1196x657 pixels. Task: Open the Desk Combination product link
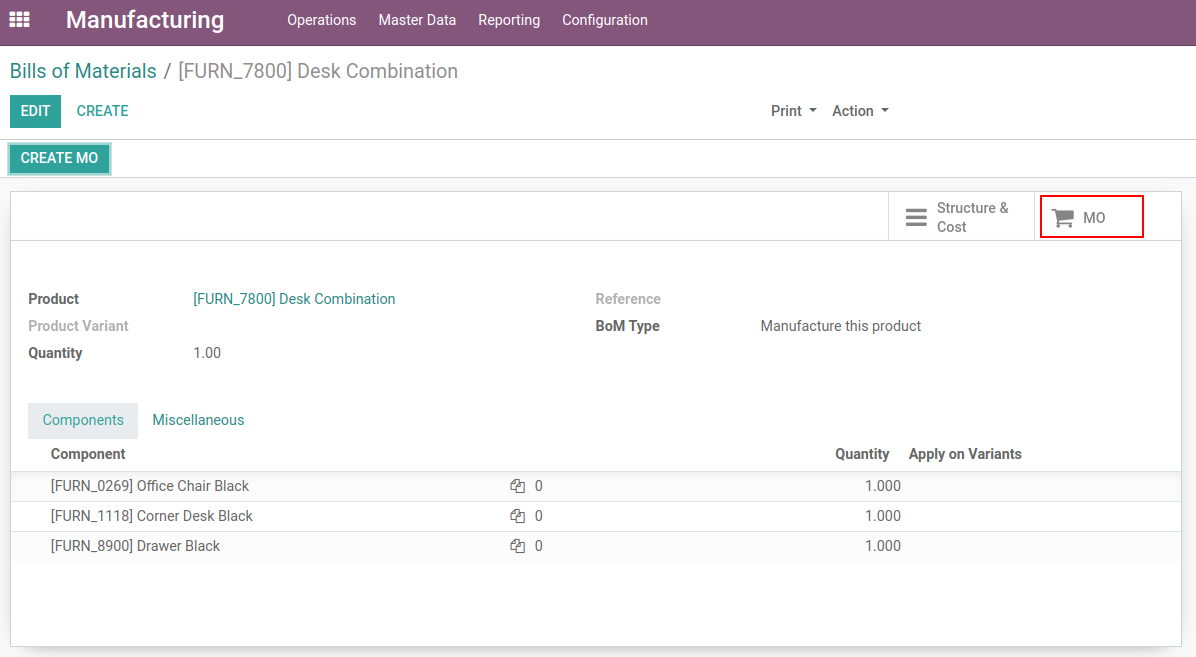click(294, 299)
